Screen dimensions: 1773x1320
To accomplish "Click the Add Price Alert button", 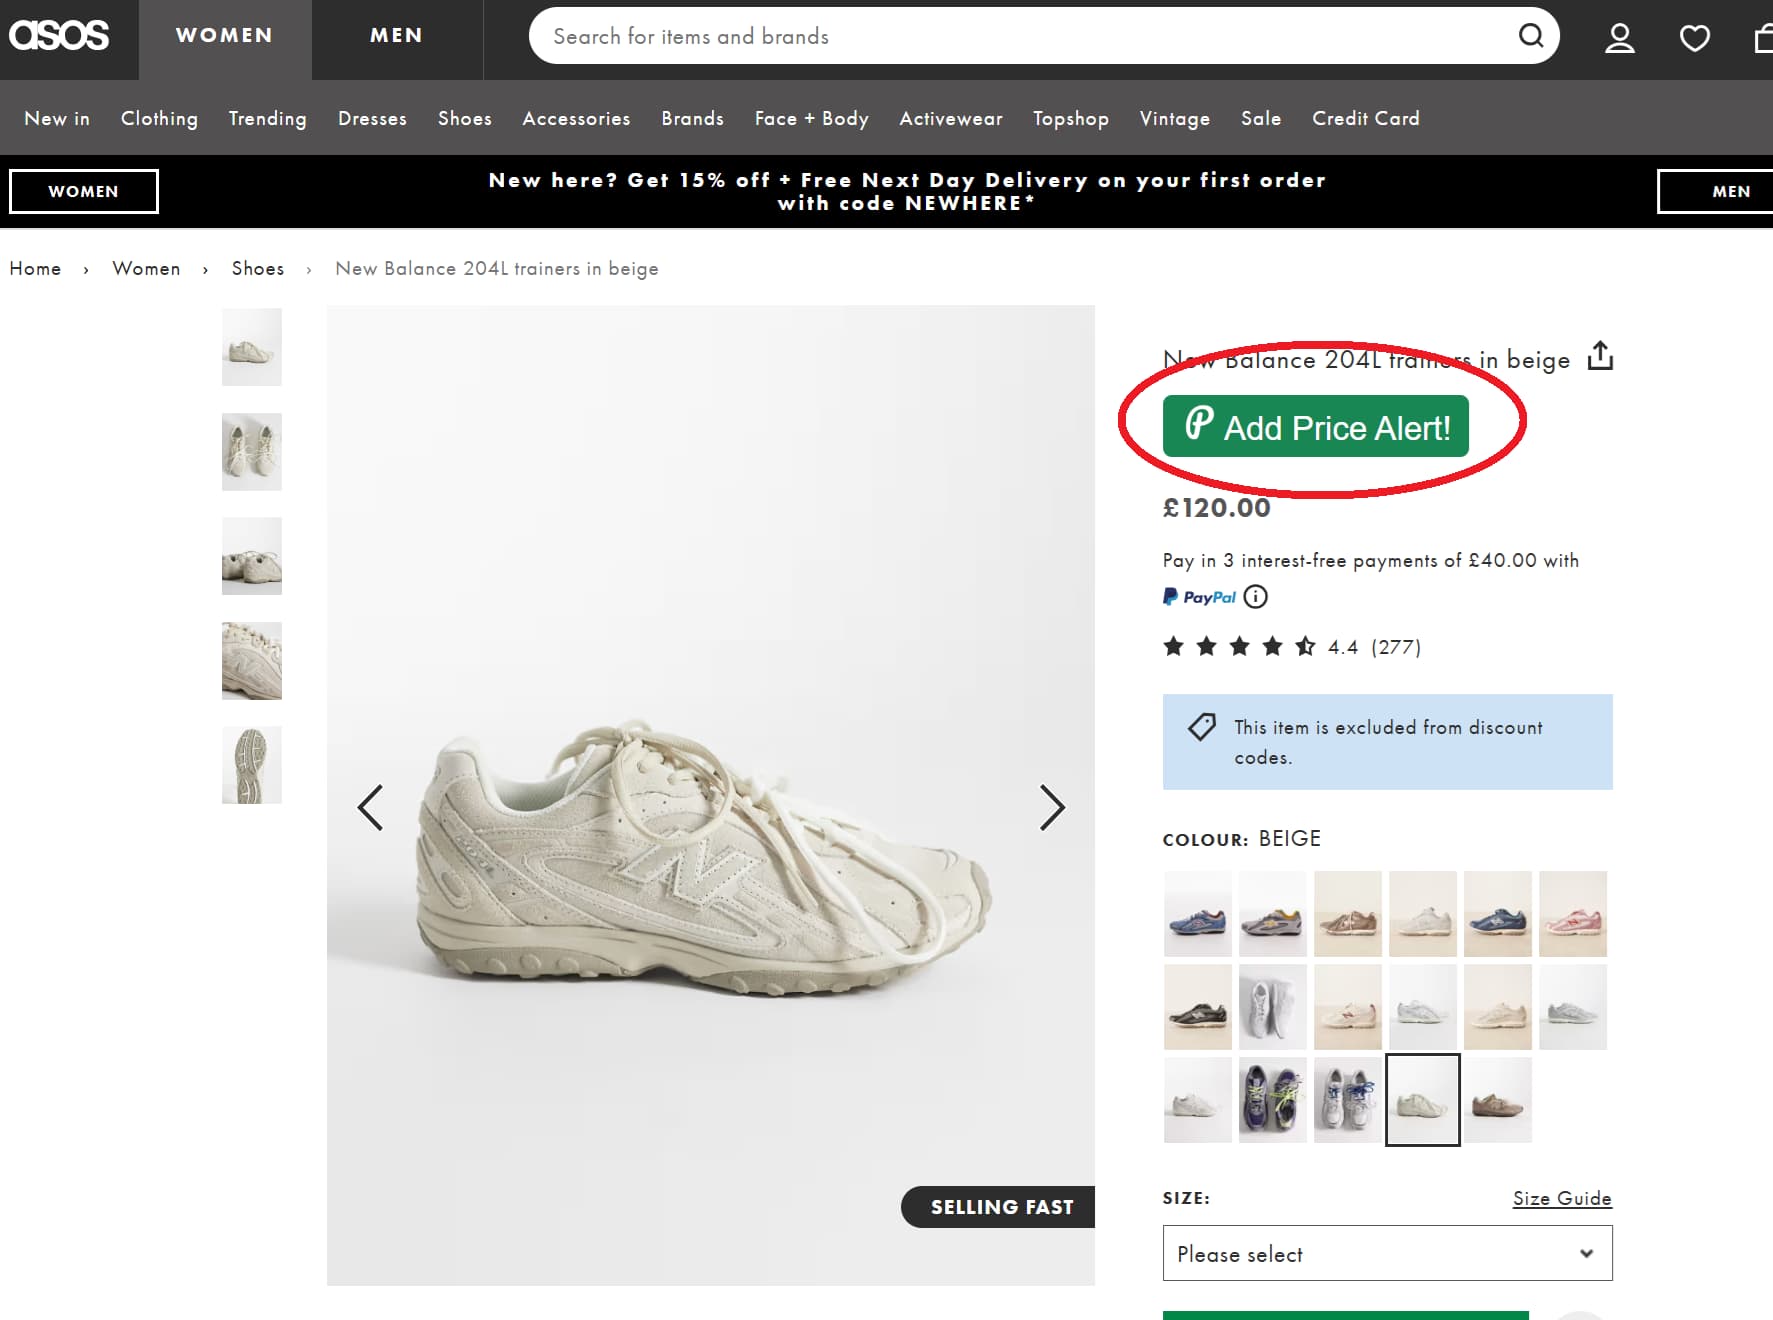I will [1316, 427].
